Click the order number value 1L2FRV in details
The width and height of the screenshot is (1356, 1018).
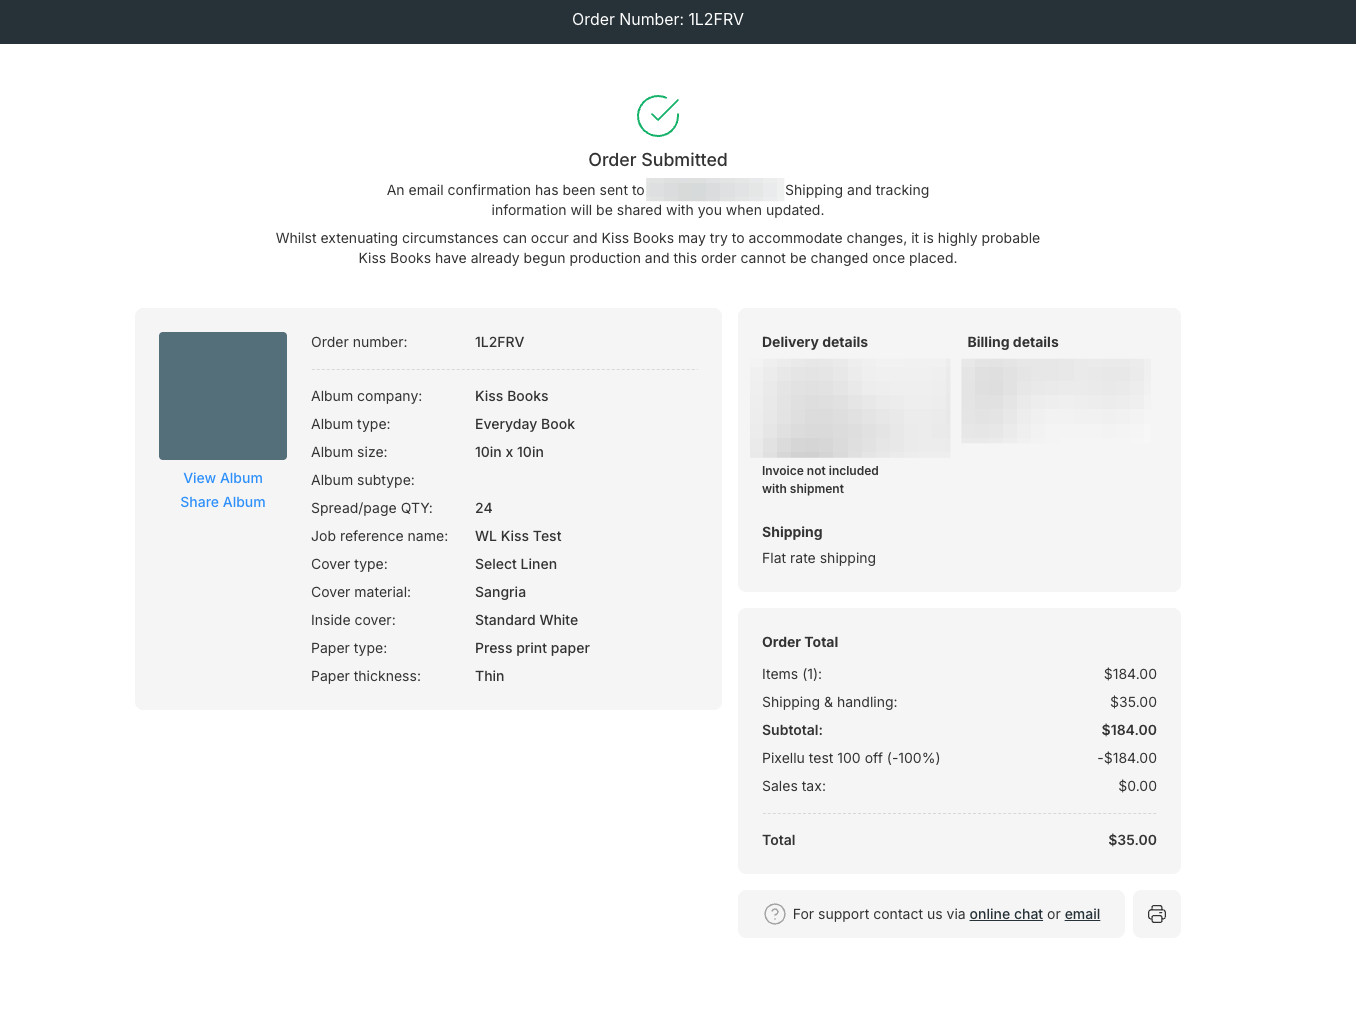point(500,342)
